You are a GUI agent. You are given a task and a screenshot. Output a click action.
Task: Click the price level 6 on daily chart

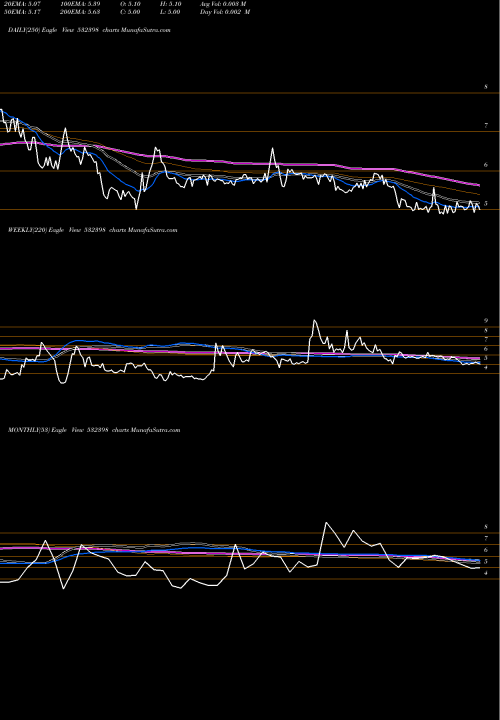[x=486, y=165]
